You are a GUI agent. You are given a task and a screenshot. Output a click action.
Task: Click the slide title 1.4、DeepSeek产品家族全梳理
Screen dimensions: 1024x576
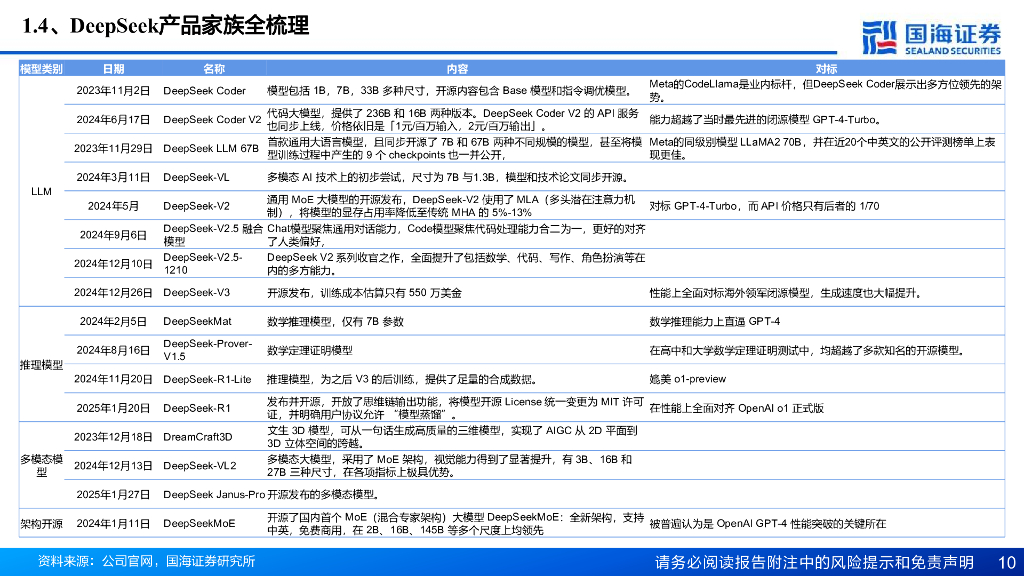click(163, 24)
